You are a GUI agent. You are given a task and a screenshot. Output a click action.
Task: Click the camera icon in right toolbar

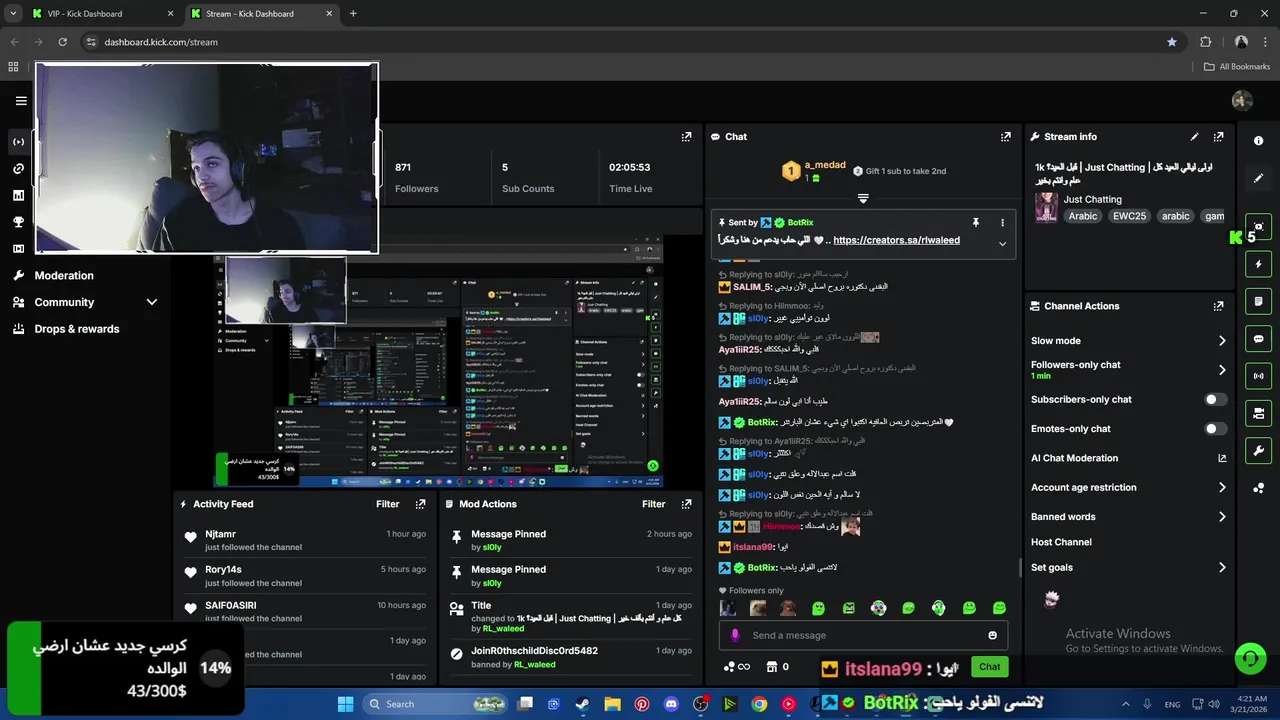coord(1258,227)
